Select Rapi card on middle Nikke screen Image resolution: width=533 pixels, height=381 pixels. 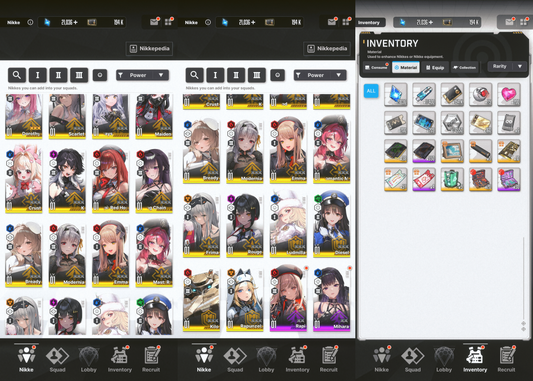coord(288,299)
